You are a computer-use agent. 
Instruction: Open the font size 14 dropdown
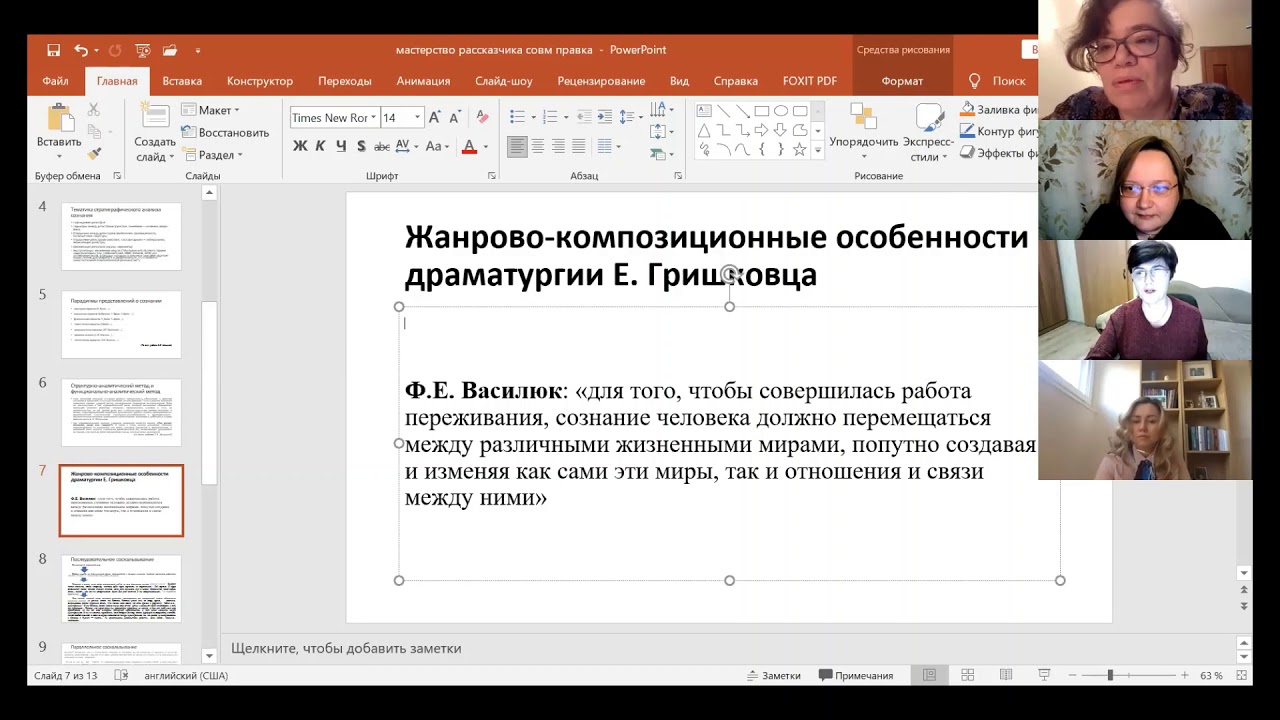pos(417,117)
